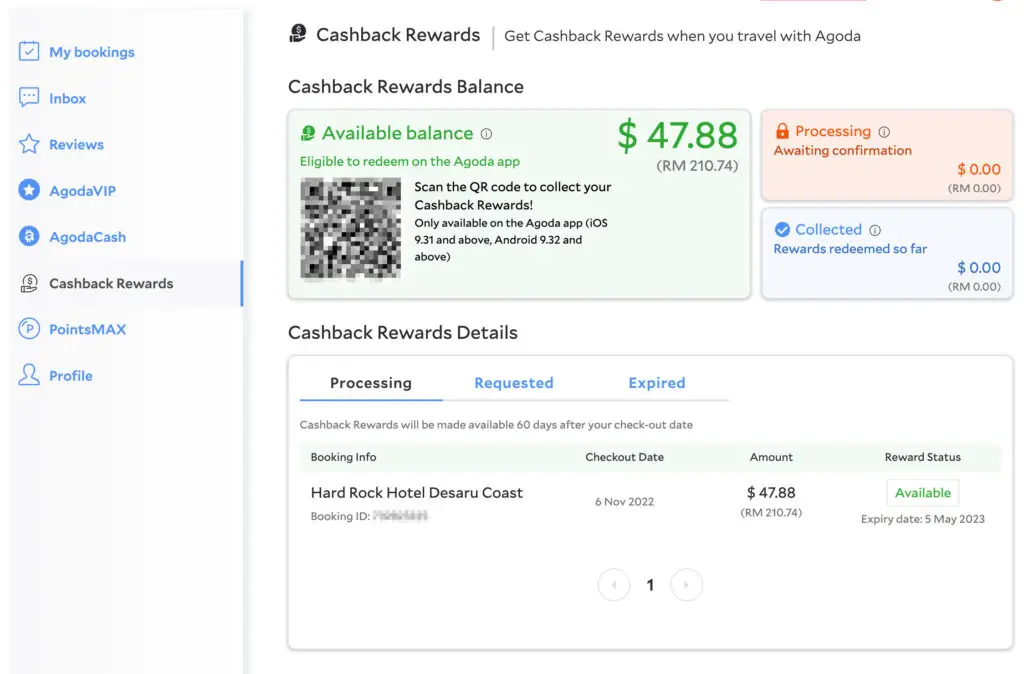This screenshot has width=1024, height=674.
Task: Switch to the Expired tab
Action: point(657,383)
